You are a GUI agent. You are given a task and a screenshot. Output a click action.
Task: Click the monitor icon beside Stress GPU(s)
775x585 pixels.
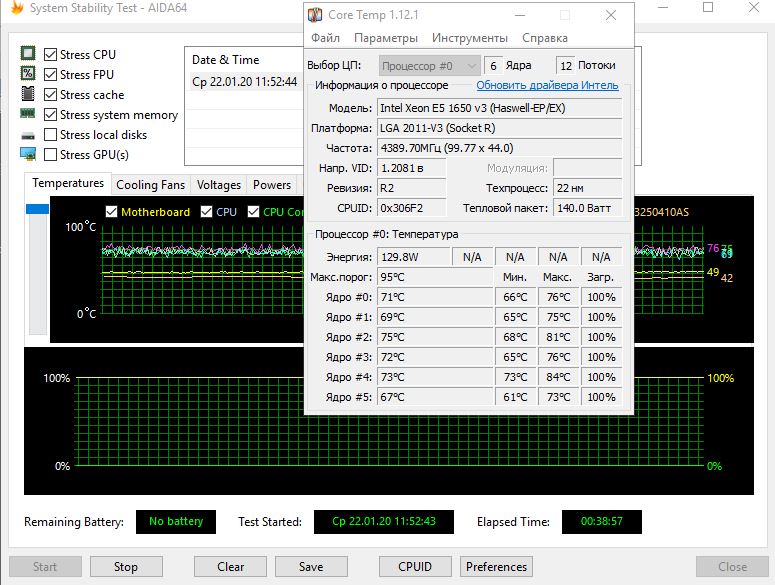coord(28,154)
